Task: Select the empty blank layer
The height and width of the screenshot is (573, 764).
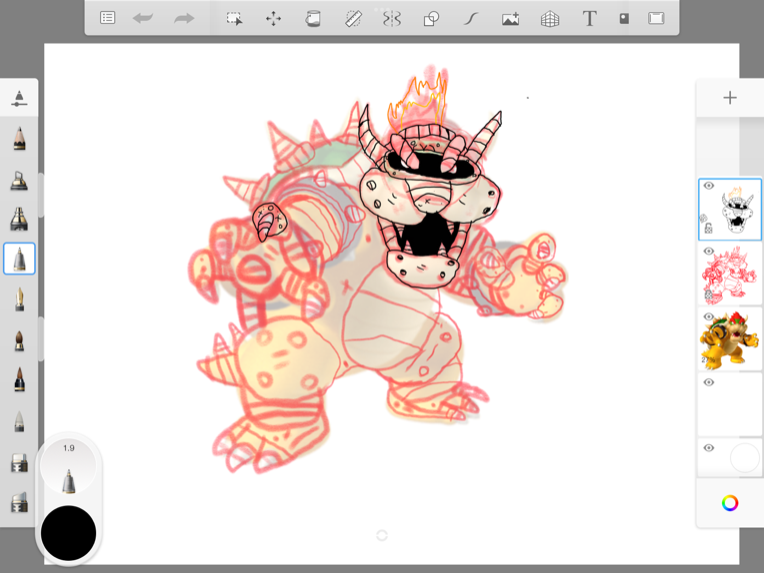Action: (729, 405)
